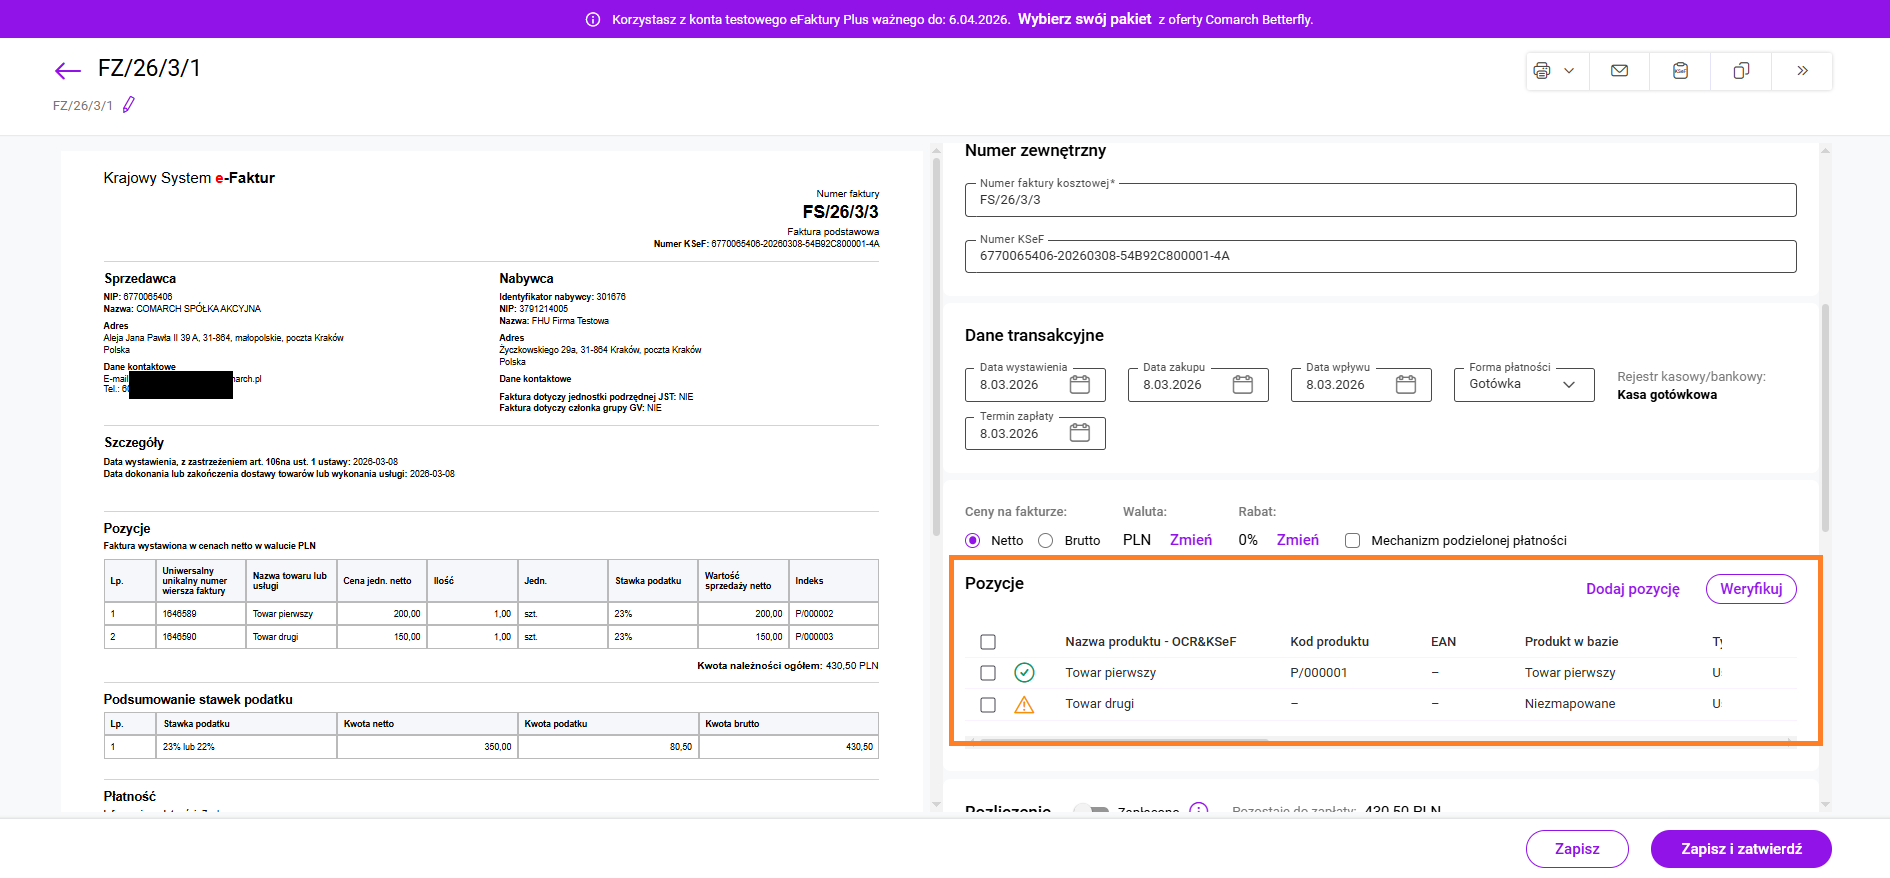Expand print options dropdown arrow

(1569, 71)
